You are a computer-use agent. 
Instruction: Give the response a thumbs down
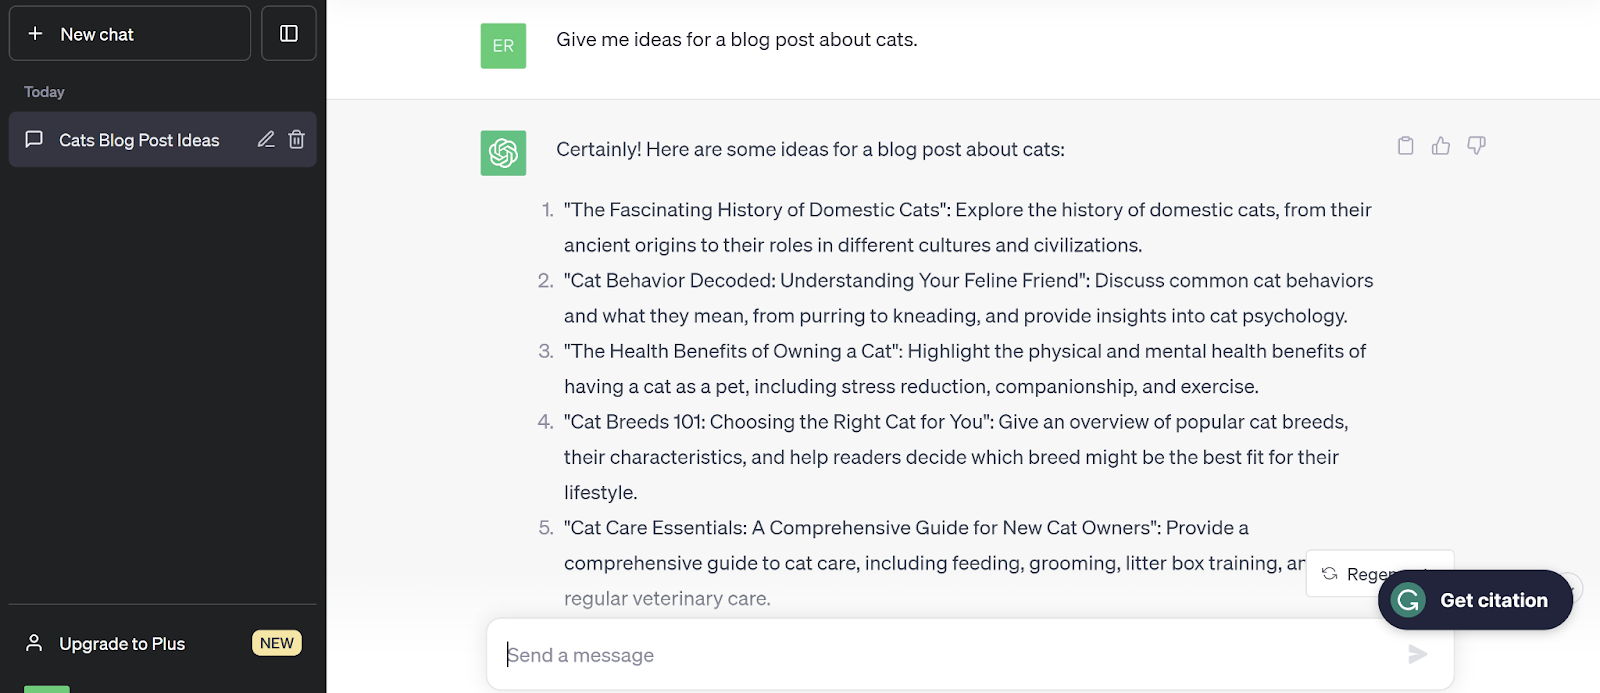click(x=1476, y=146)
